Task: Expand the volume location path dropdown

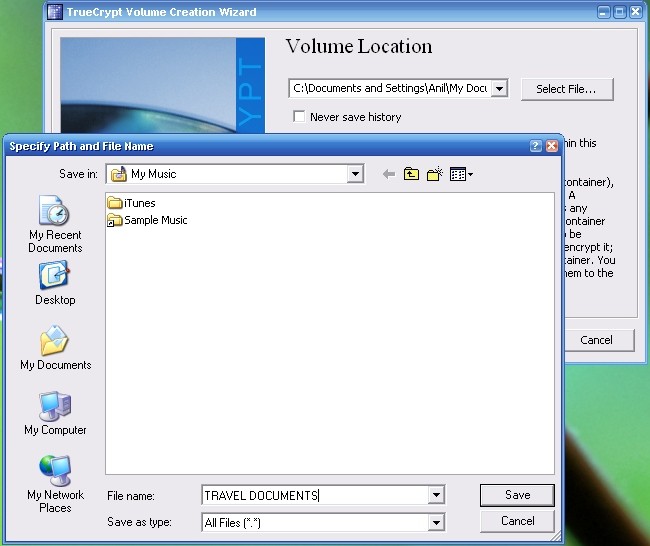Action: [x=500, y=88]
